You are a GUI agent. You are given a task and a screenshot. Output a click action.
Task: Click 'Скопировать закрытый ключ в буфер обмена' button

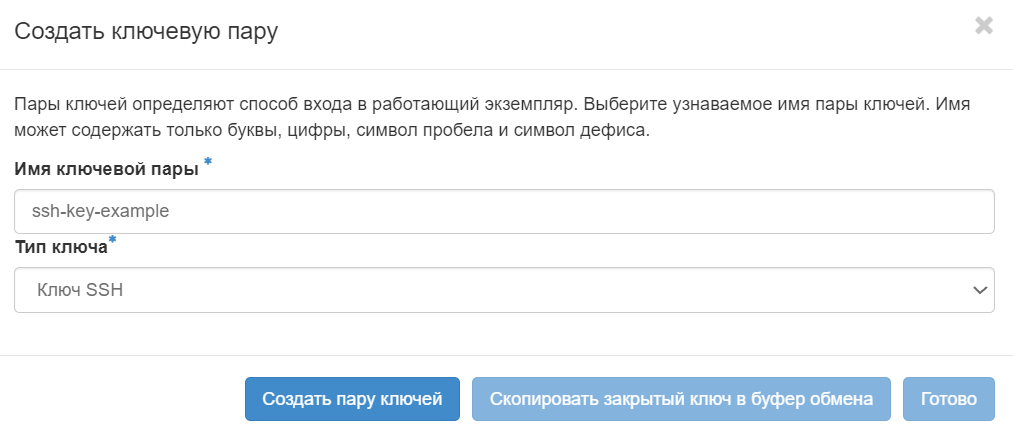(x=681, y=399)
